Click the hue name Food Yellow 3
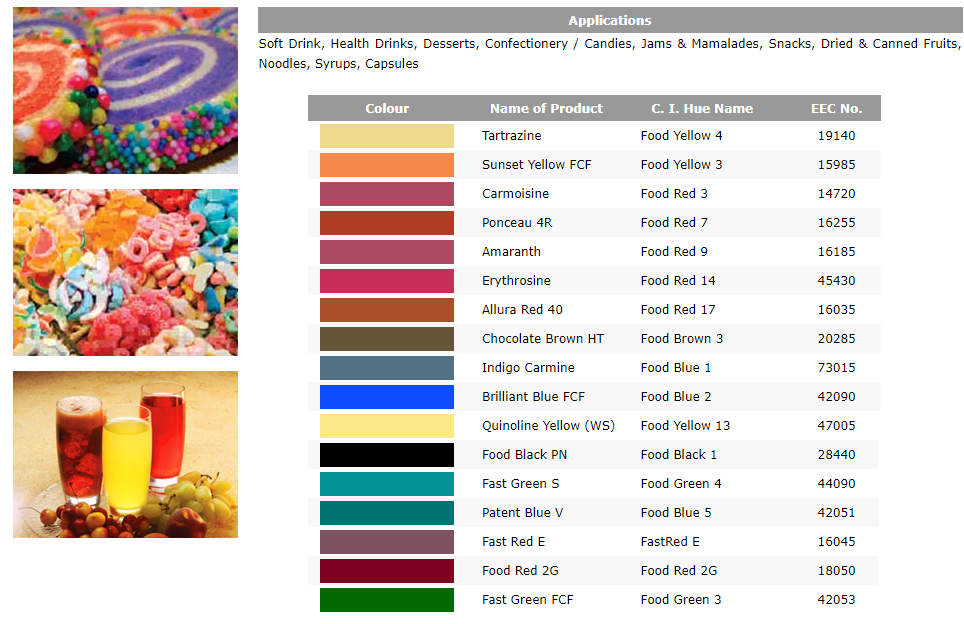 tap(681, 165)
